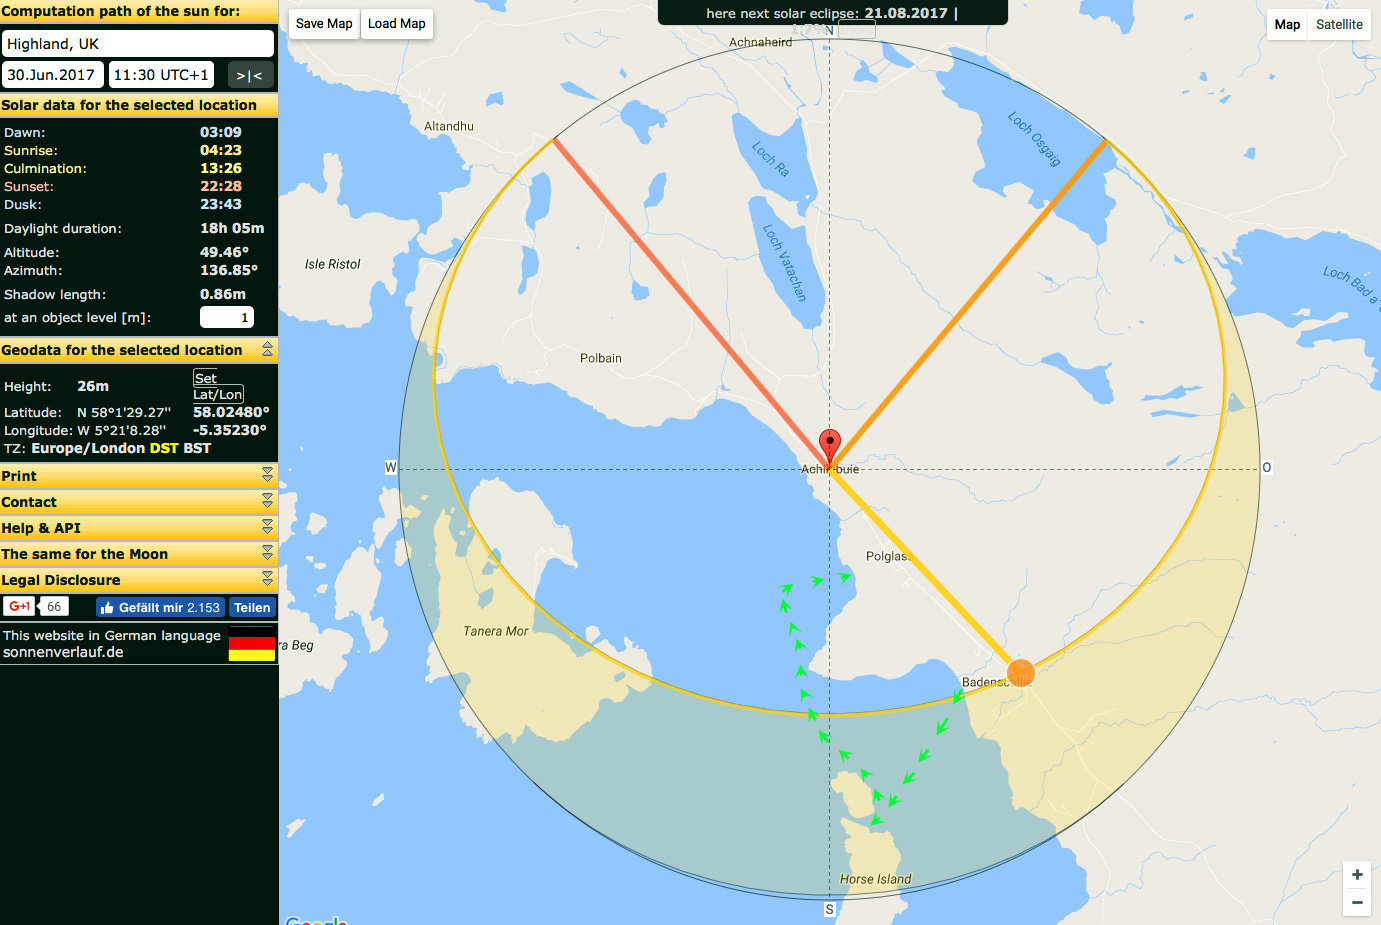Expand the Help & API section
Viewport: 1381px width, 925px height.
point(267,527)
